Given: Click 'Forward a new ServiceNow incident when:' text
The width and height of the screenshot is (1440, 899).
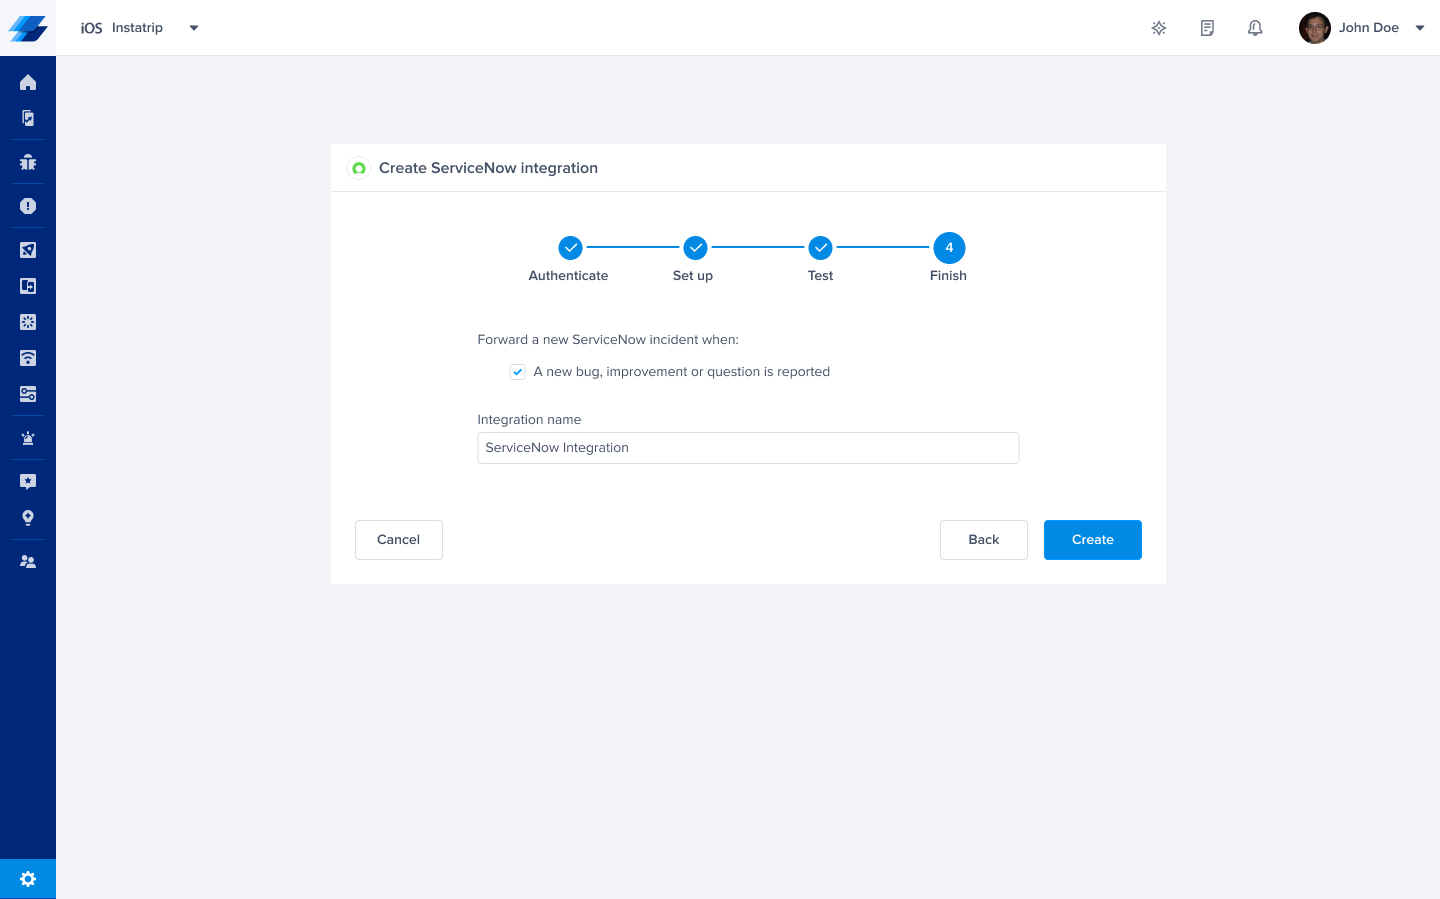Looking at the screenshot, I should 608,340.
